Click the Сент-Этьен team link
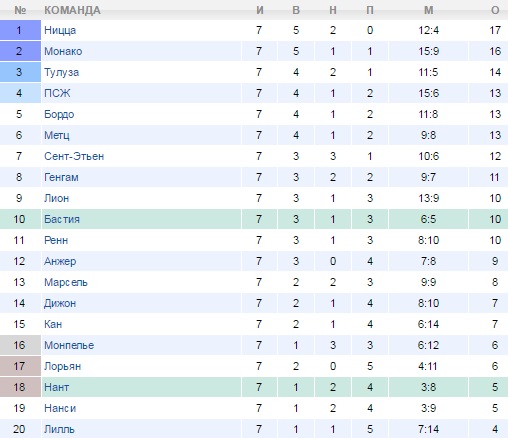 (74, 156)
